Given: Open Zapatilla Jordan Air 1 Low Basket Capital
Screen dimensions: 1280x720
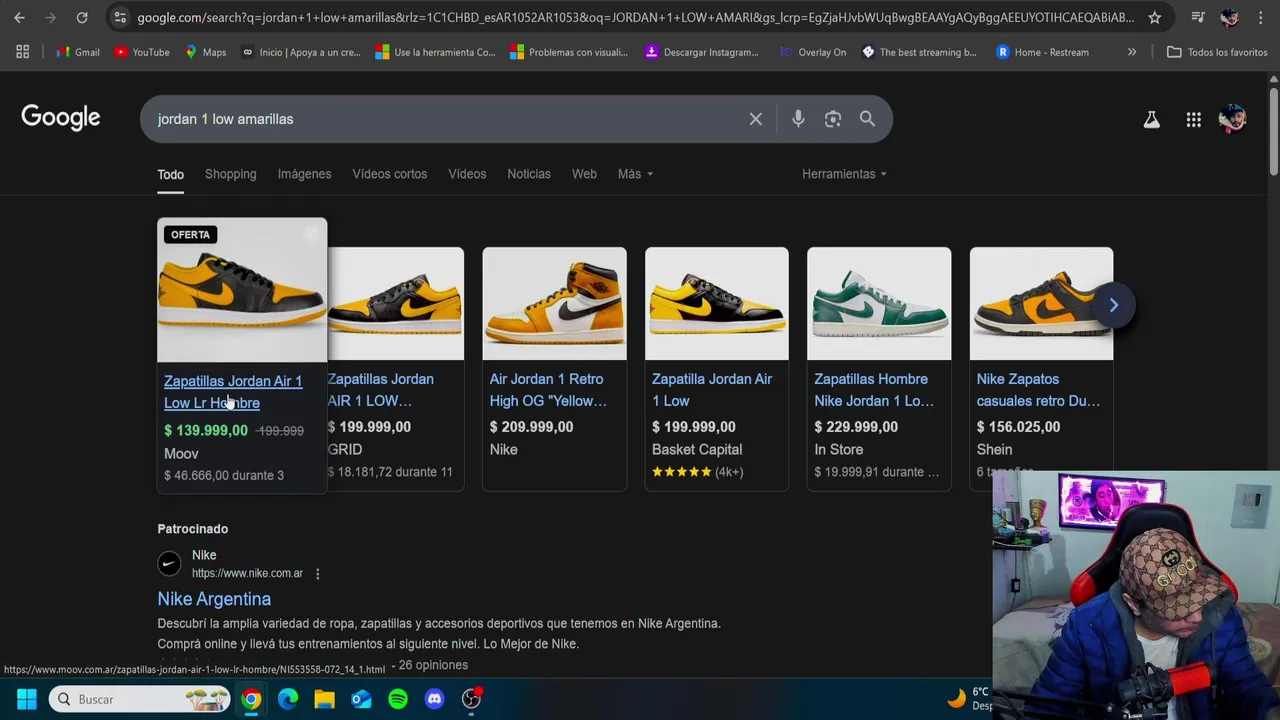Looking at the screenshot, I should (x=712, y=390).
